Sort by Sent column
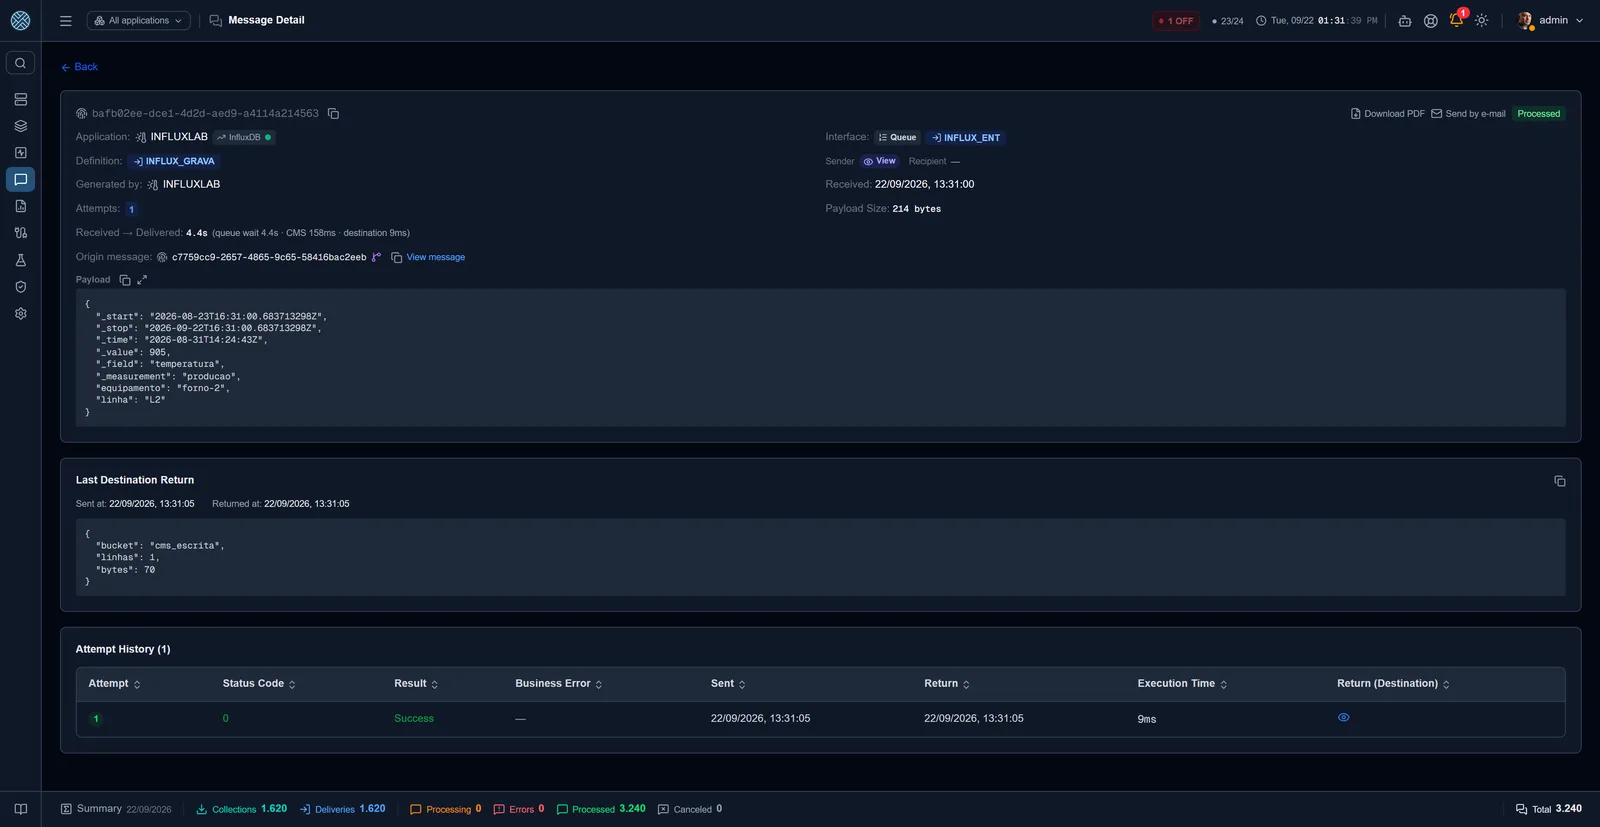The width and height of the screenshot is (1600, 827). 728,684
